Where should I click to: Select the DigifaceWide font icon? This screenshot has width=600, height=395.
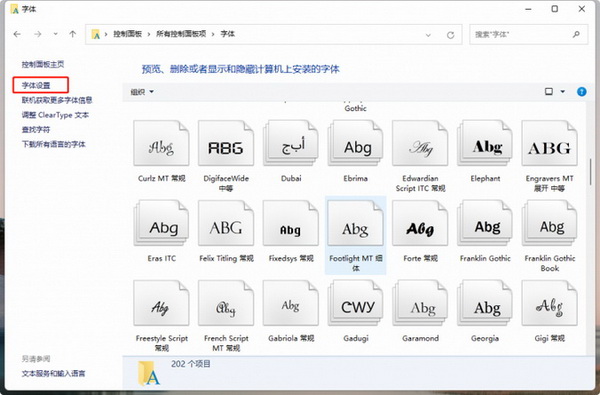pos(226,143)
